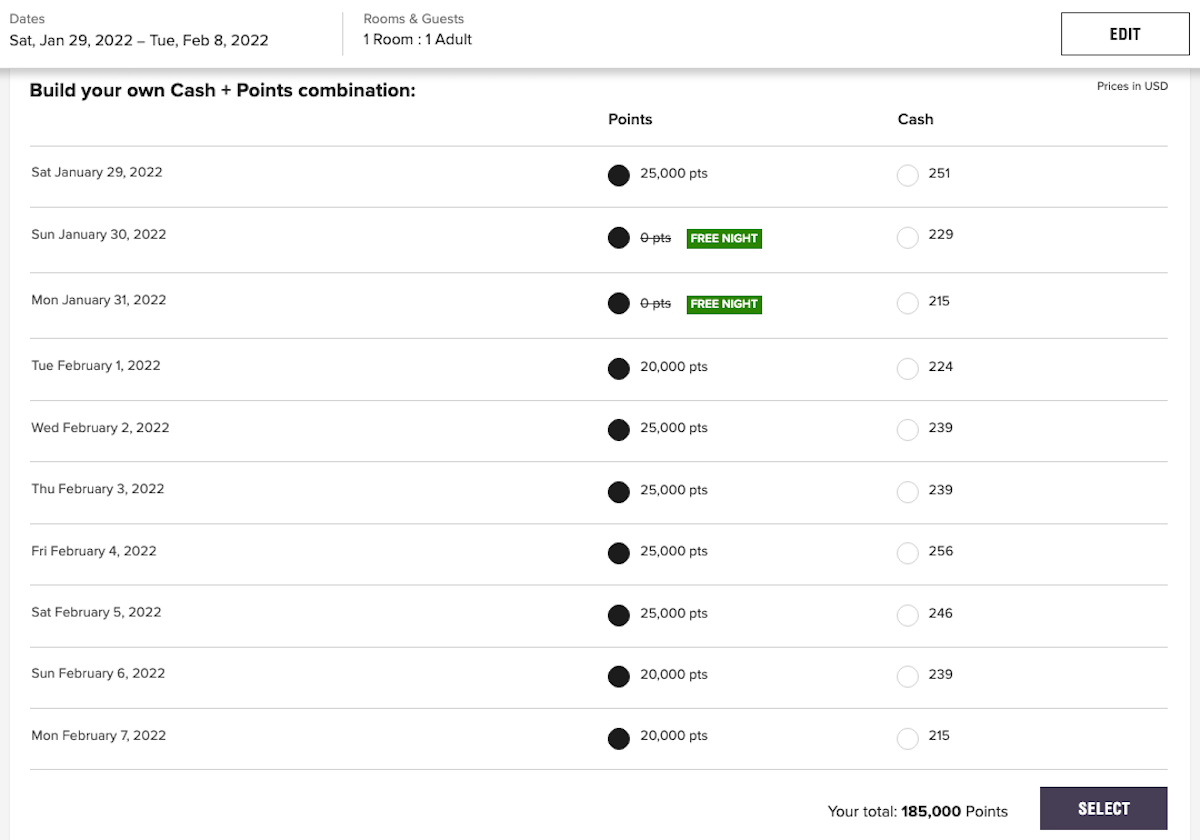Screen dimensions: 1200x840
Task: Select cash rate 224 for February 1
Action: click(x=907, y=368)
